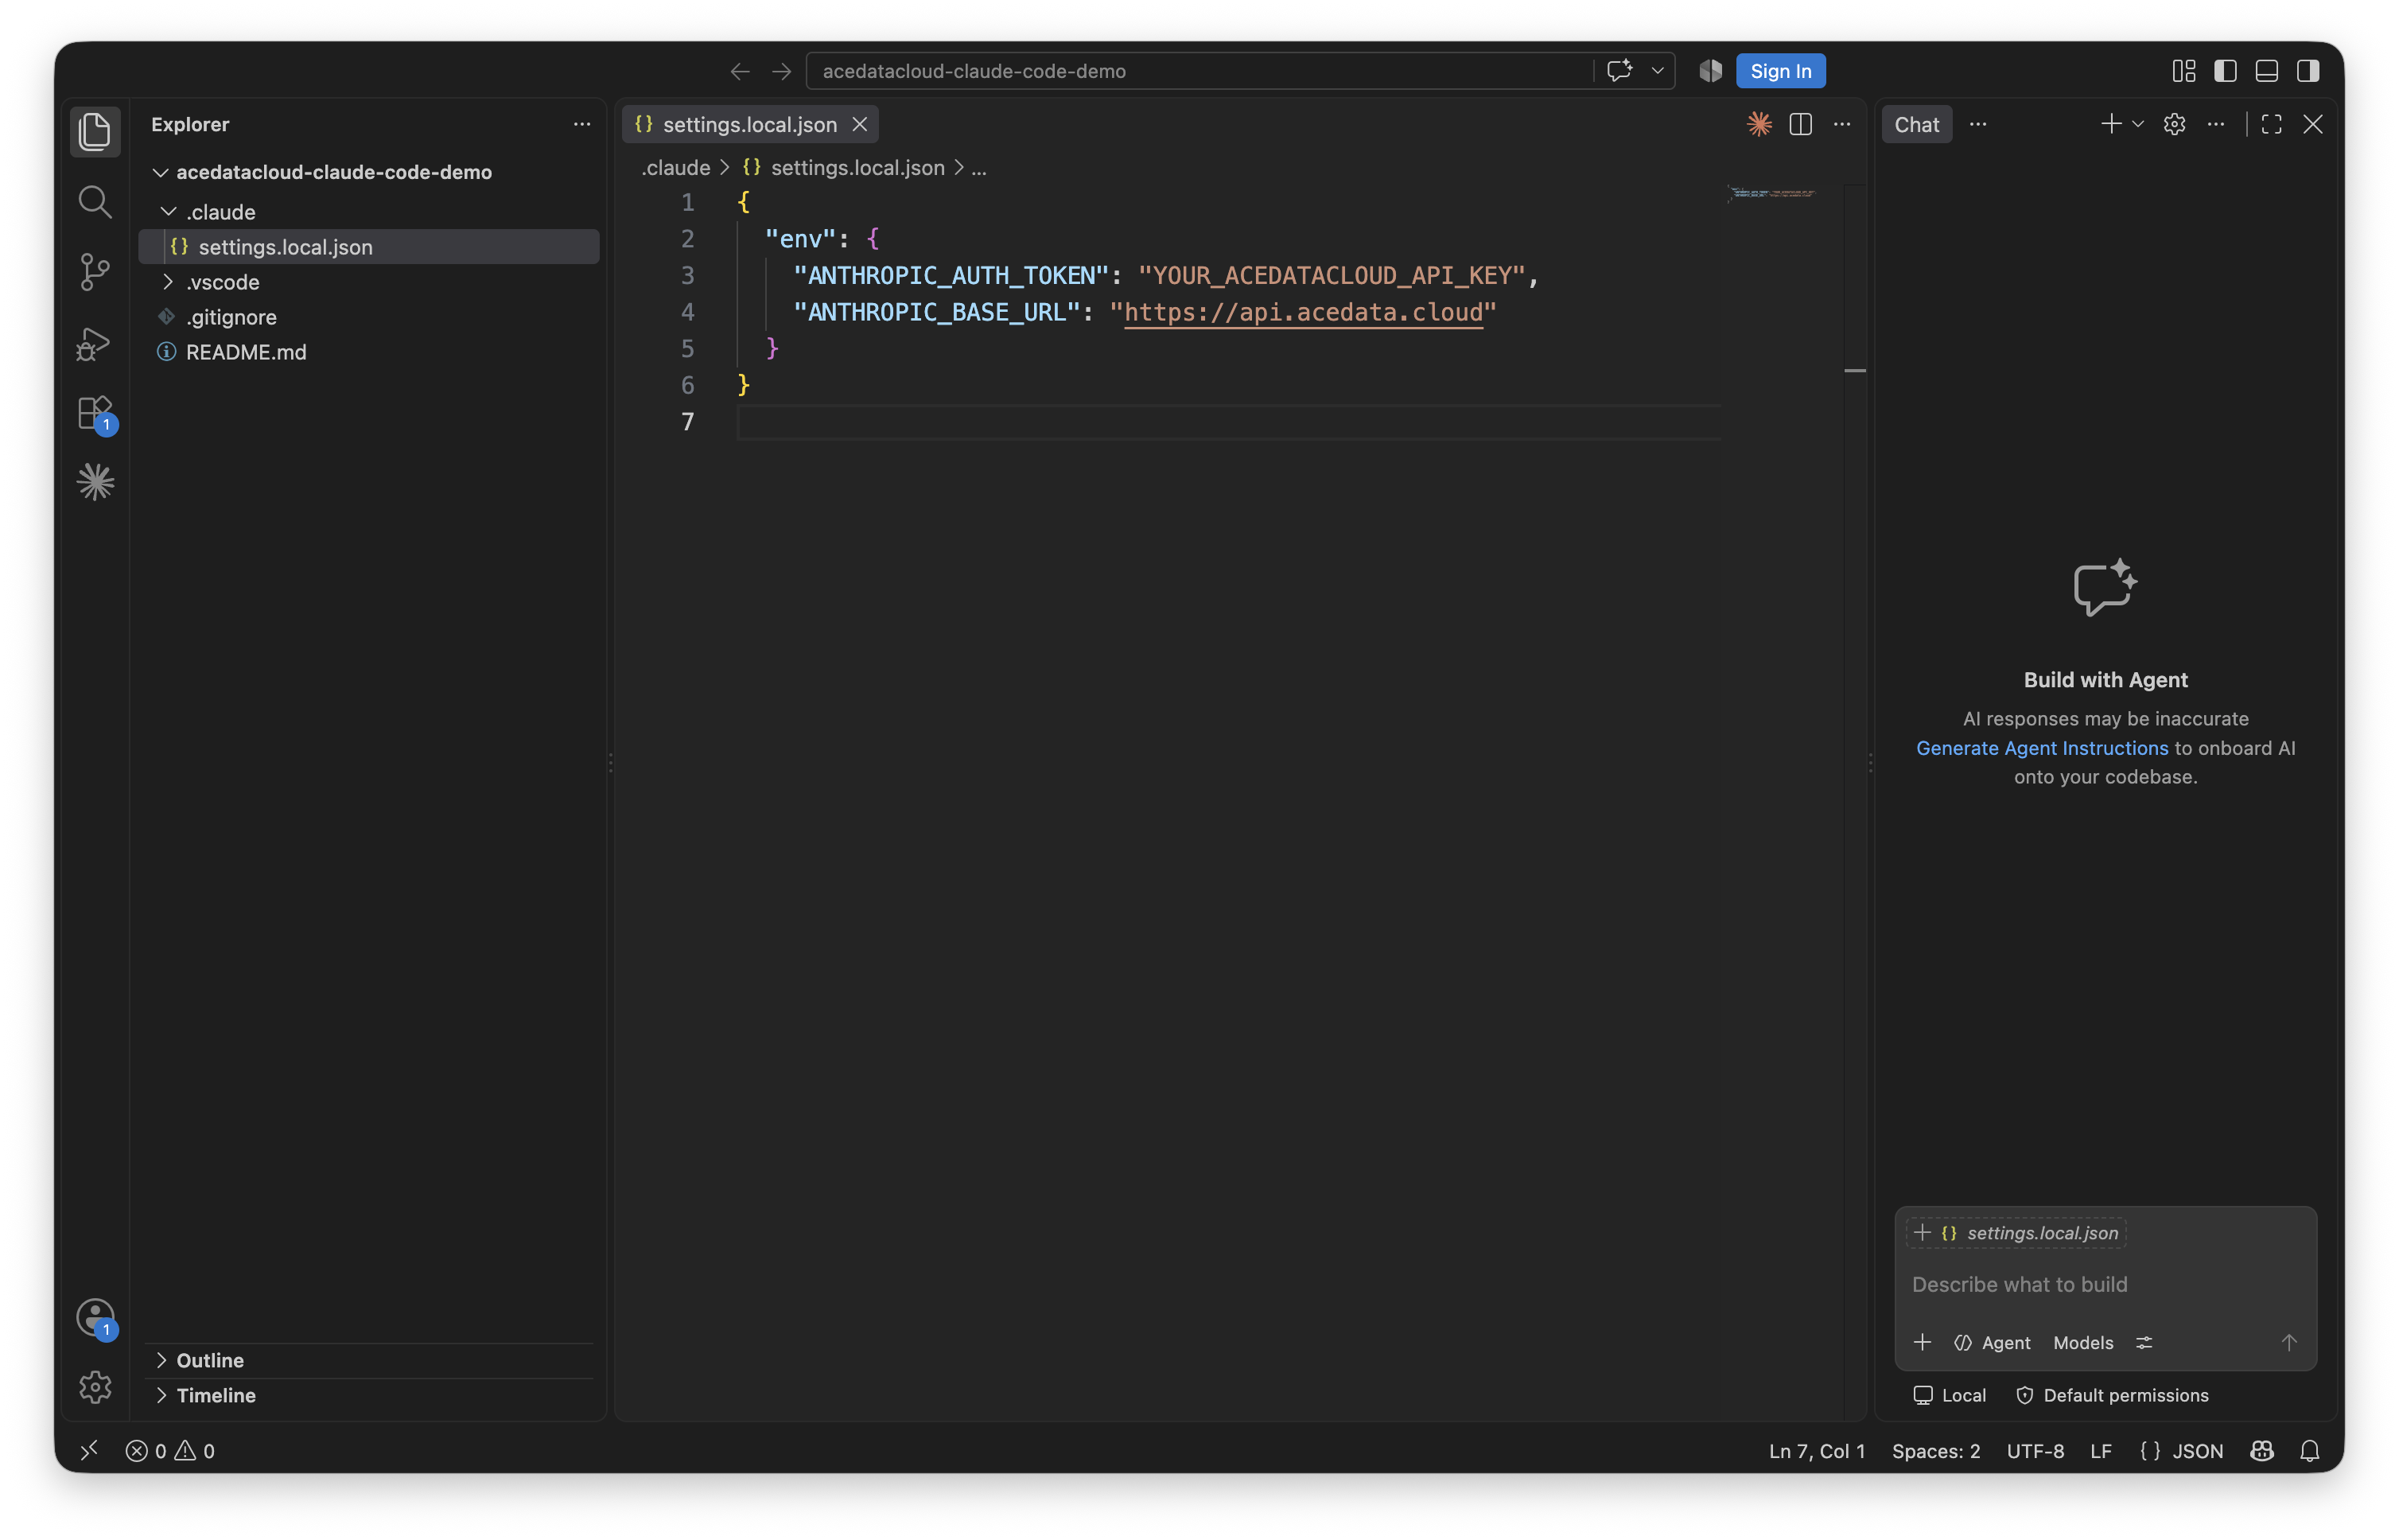Click the breadcrumb ellipsis
The height and width of the screenshot is (1540, 2399).
click(x=979, y=168)
